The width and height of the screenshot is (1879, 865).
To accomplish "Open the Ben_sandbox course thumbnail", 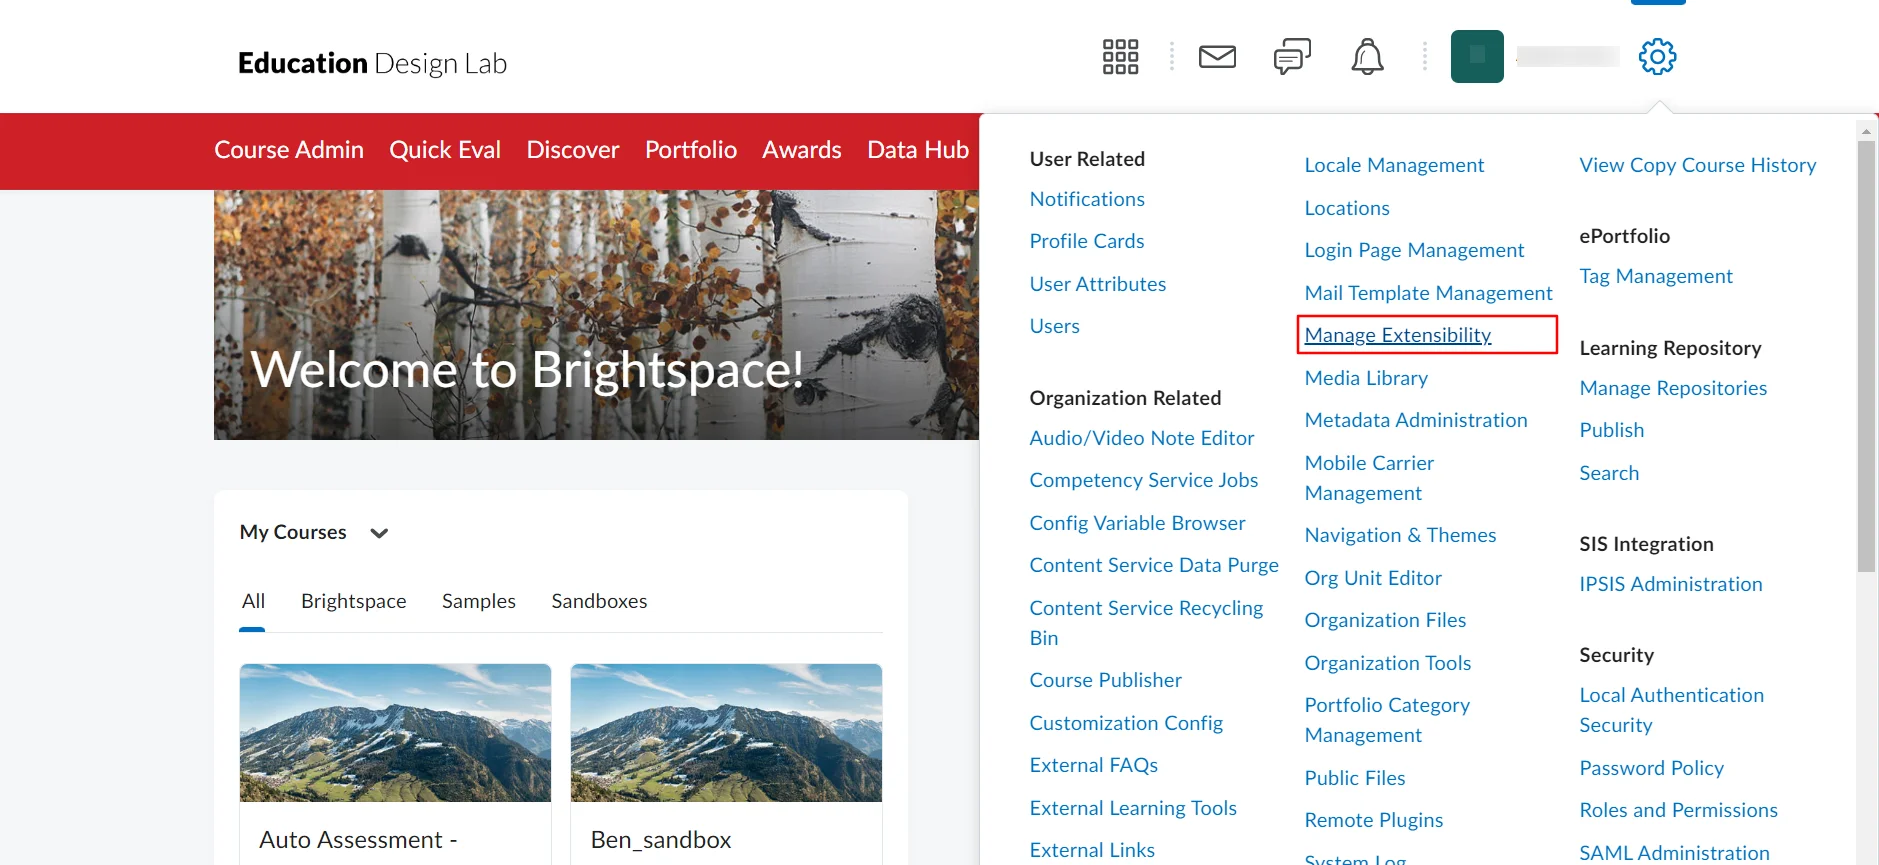I will (726, 733).
